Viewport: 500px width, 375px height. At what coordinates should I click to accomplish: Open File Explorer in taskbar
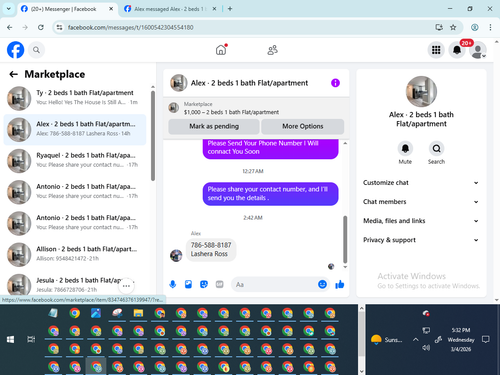(138, 313)
